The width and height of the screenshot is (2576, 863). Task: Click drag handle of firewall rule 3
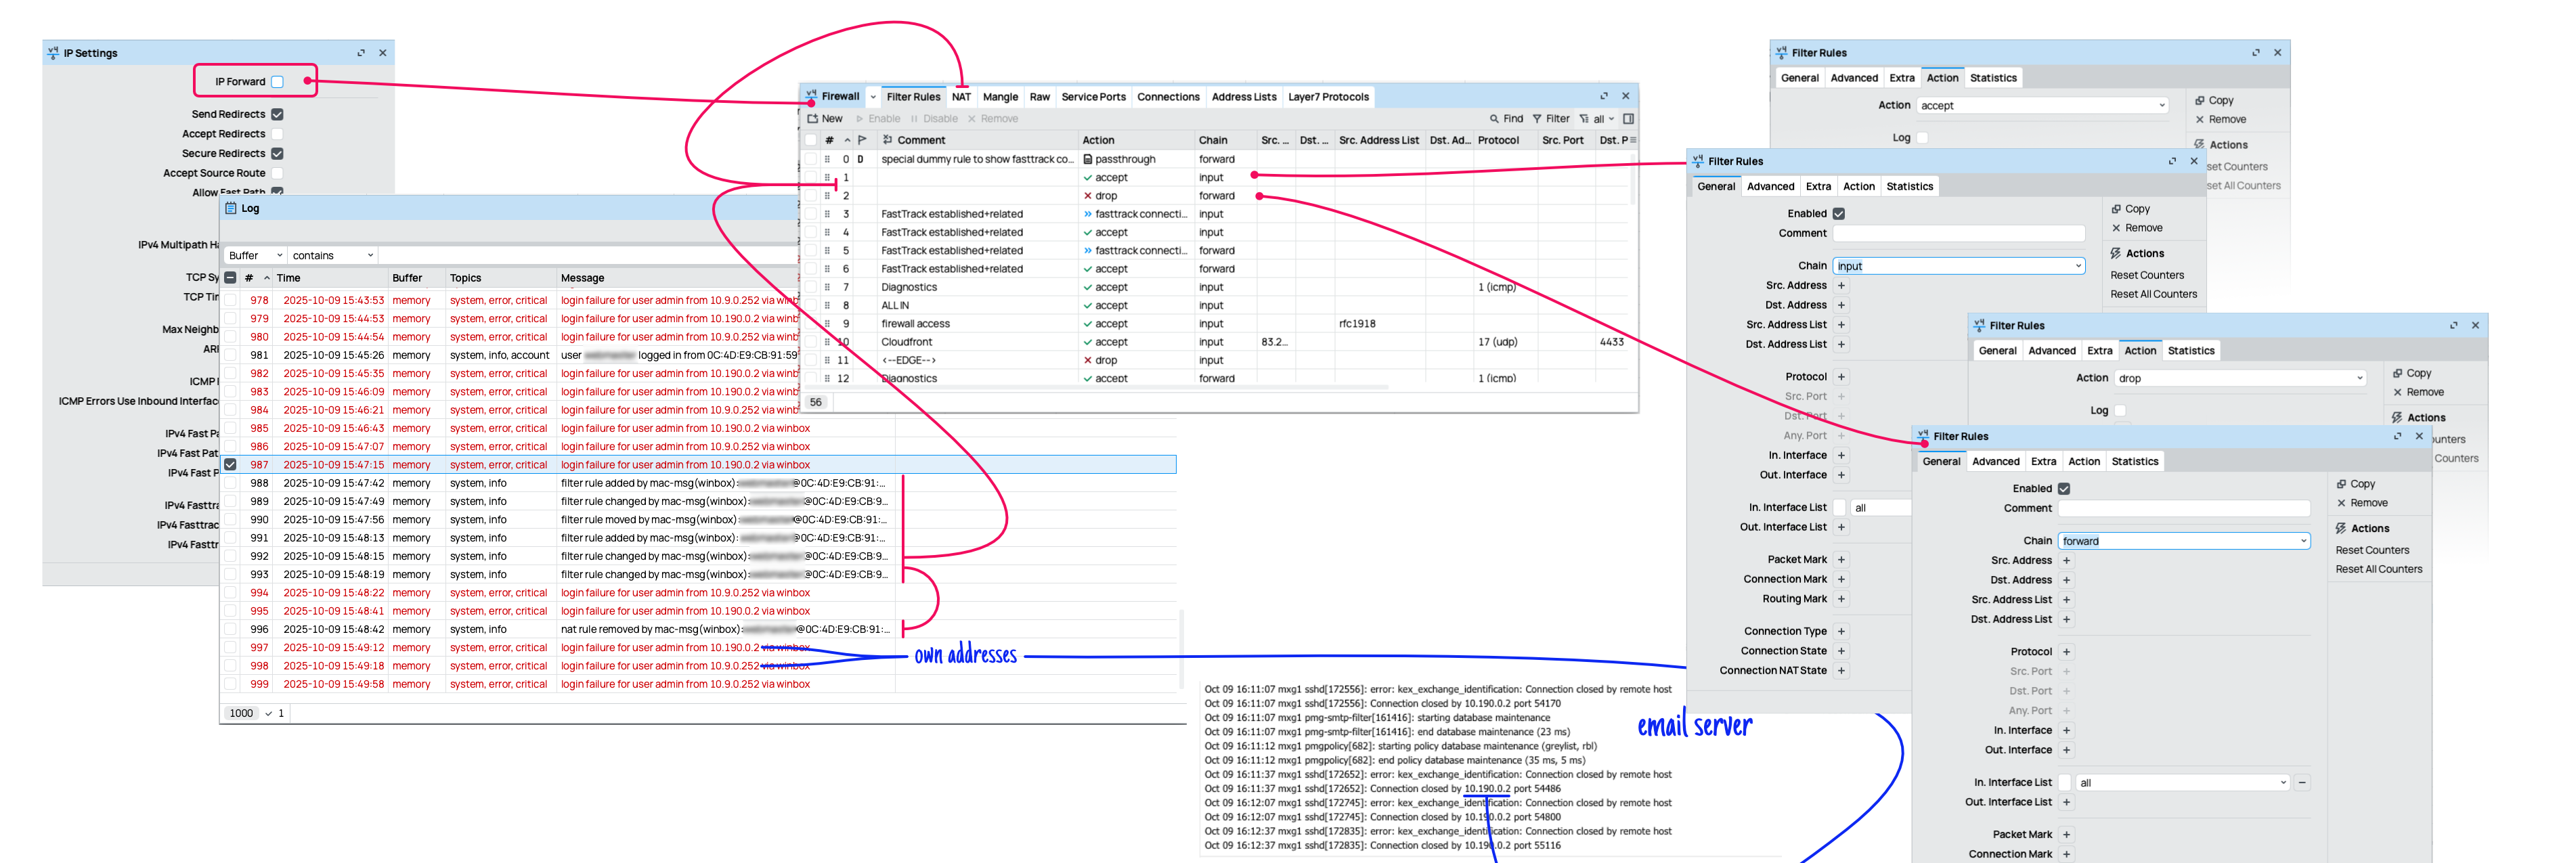click(x=827, y=214)
